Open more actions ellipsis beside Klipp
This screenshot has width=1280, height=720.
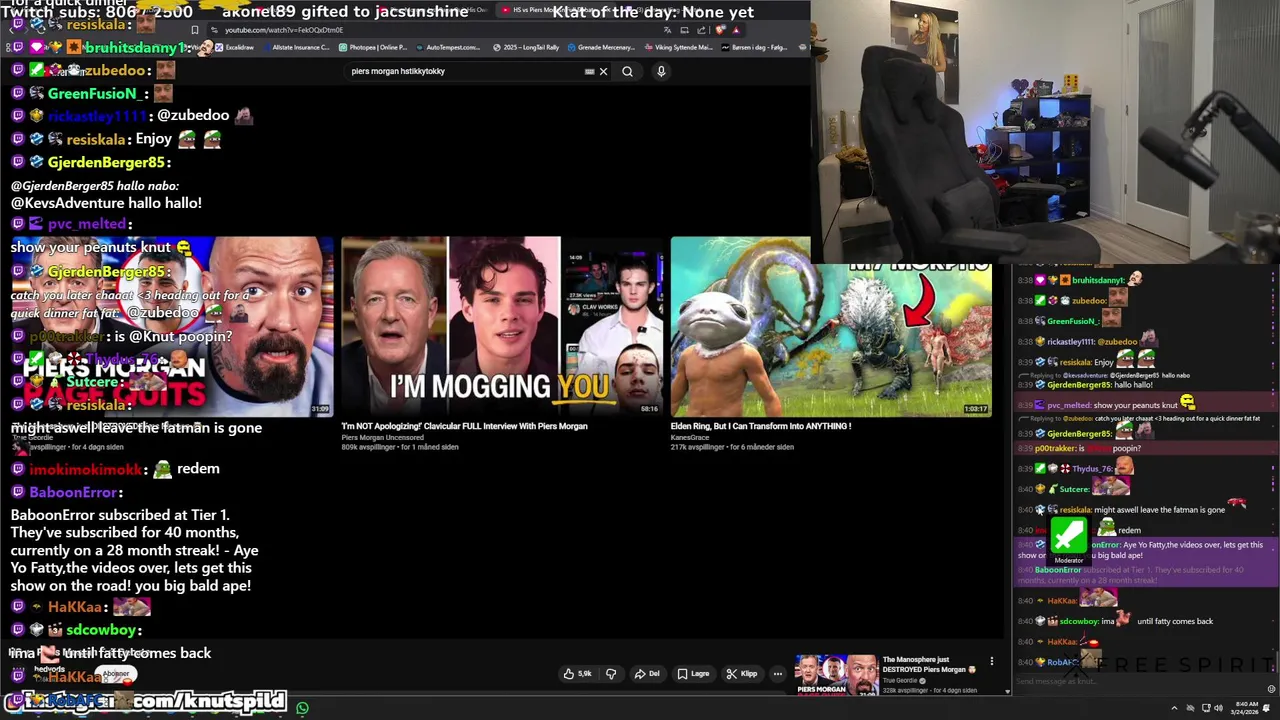click(x=777, y=674)
